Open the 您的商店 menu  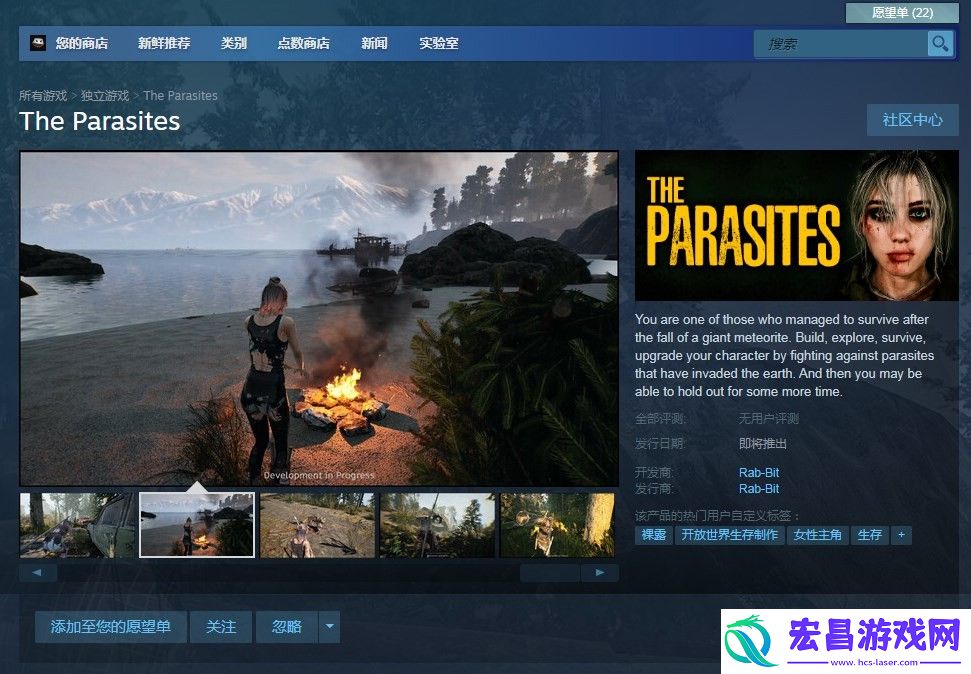(82, 43)
